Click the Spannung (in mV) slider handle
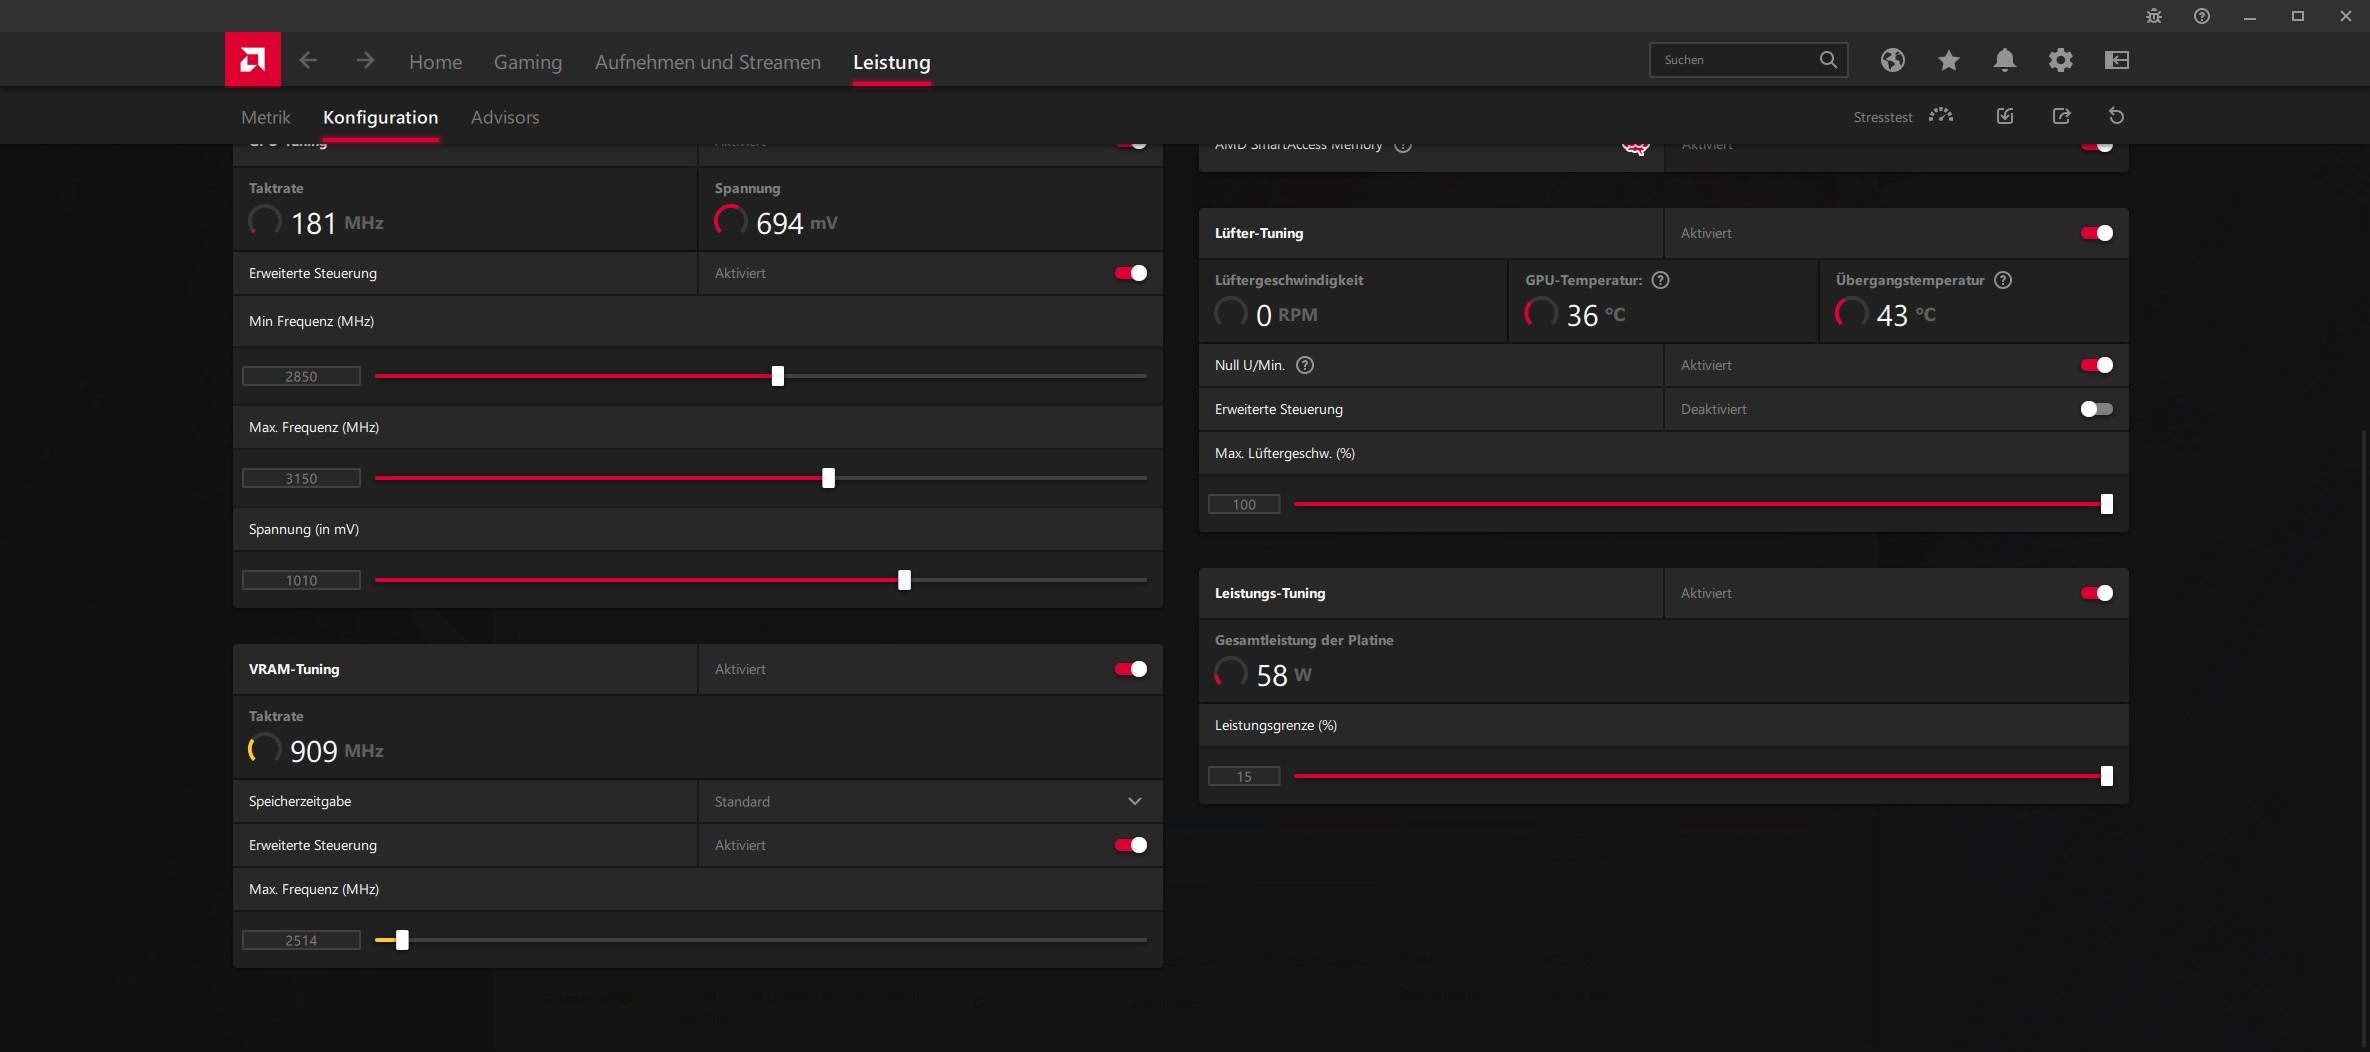The height and width of the screenshot is (1052, 2370). point(904,580)
